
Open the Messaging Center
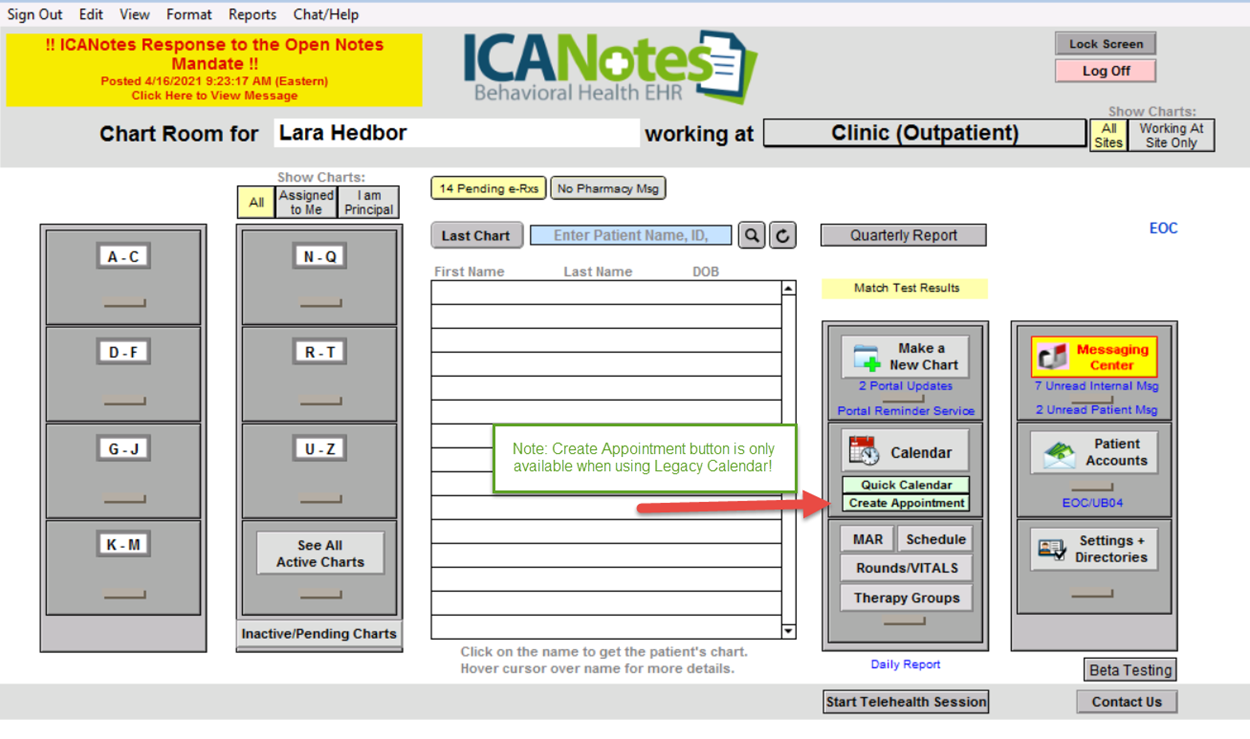pos(1094,357)
